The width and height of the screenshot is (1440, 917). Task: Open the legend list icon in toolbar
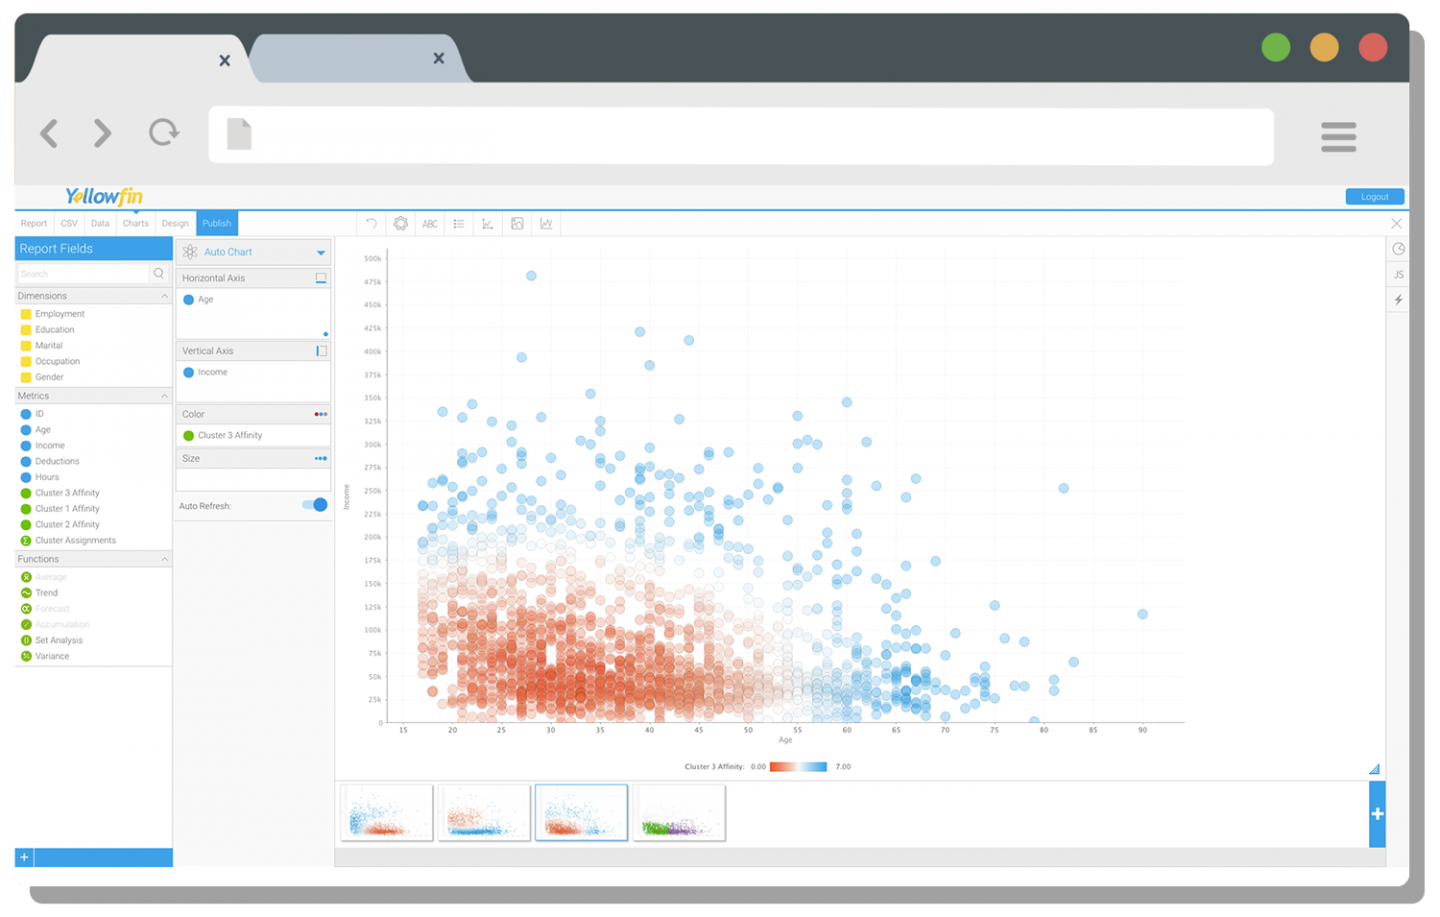[x=458, y=223]
